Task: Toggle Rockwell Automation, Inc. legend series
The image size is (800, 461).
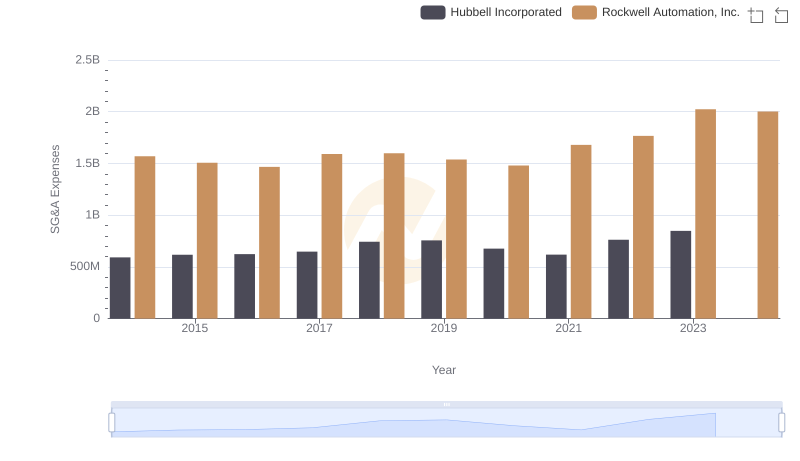Action: click(x=656, y=12)
